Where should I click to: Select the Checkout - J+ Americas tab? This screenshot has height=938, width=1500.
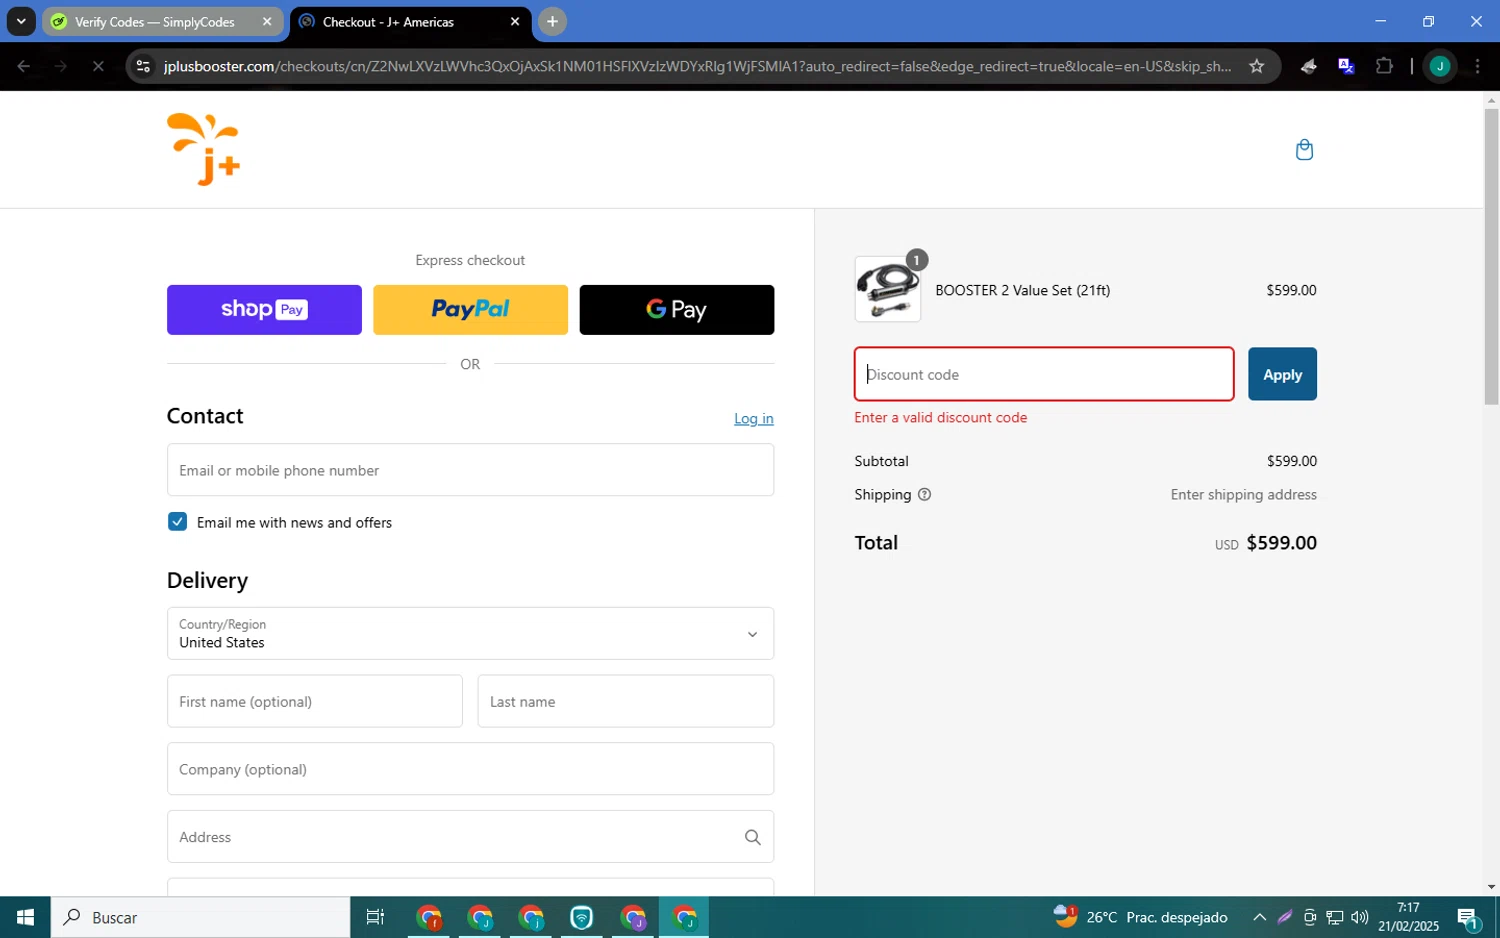[x=410, y=21]
